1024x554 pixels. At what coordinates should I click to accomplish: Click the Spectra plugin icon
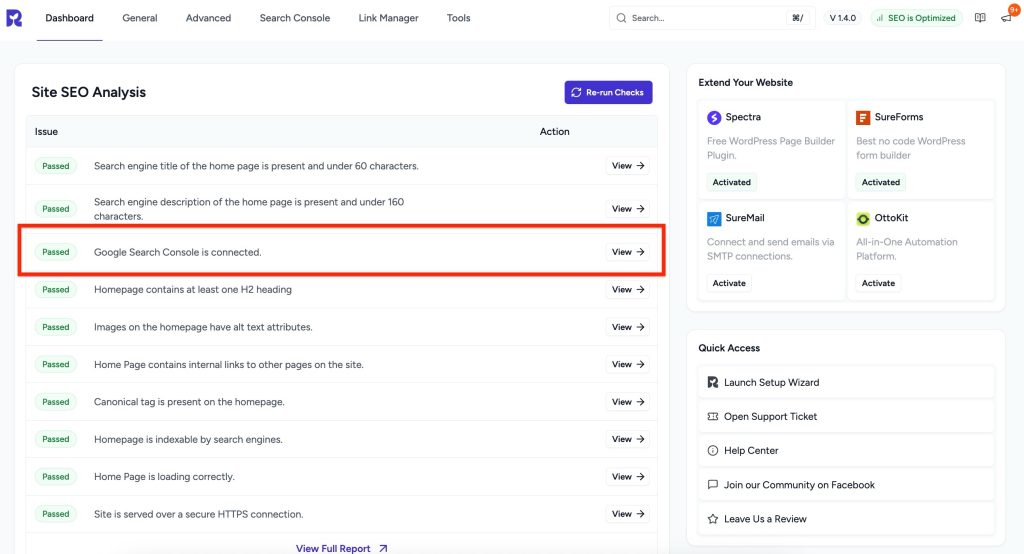point(714,118)
